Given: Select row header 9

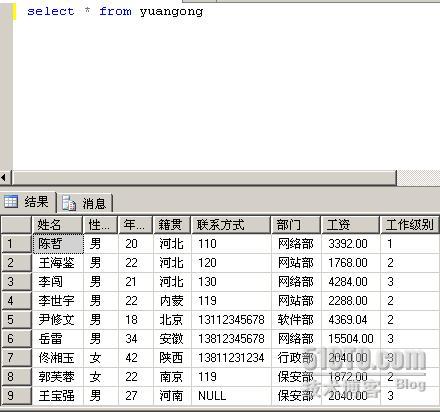Looking at the screenshot, I should point(16,396).
